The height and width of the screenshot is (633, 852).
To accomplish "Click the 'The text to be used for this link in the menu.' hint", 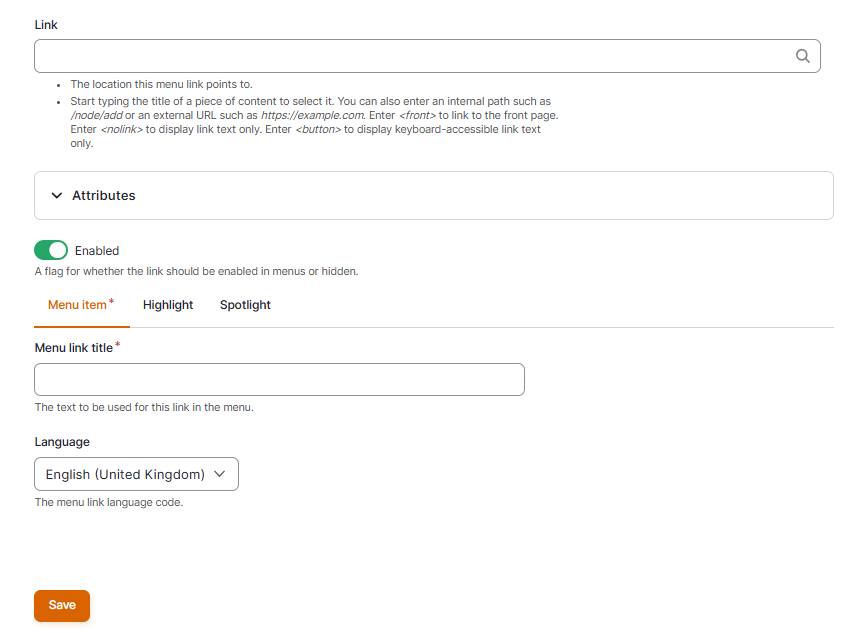I will 144,407.
